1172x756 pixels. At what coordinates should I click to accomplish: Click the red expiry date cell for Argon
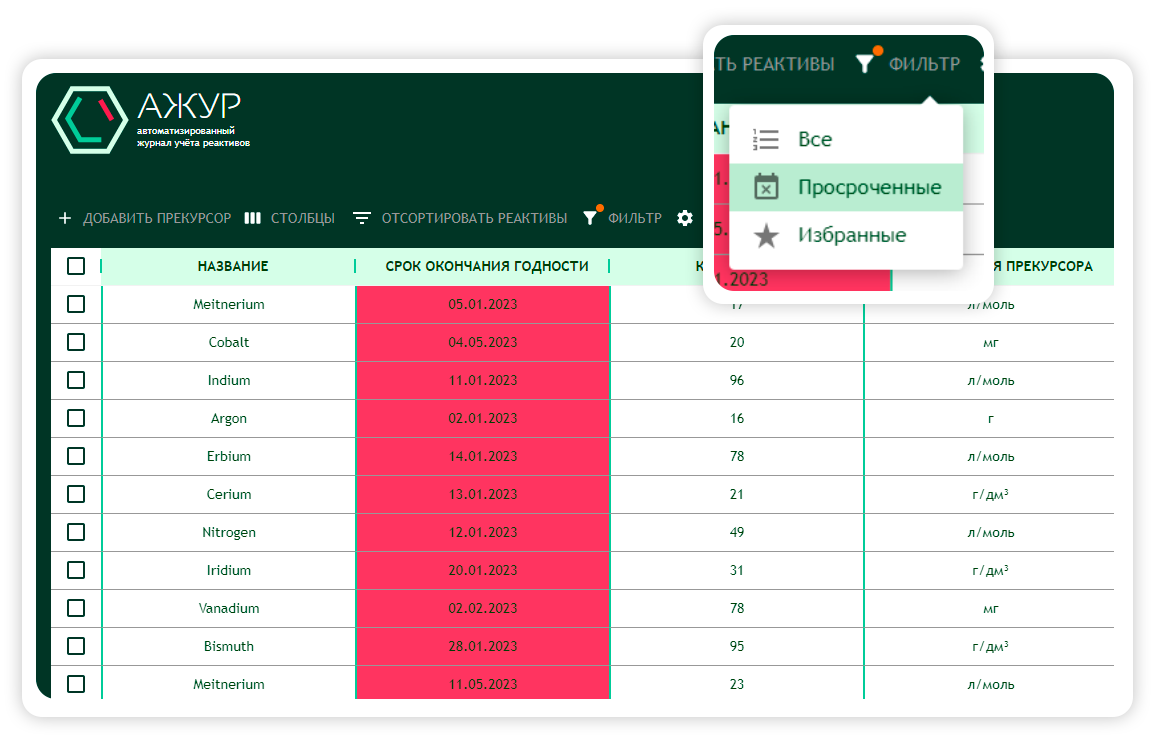[x=483, y=418]
